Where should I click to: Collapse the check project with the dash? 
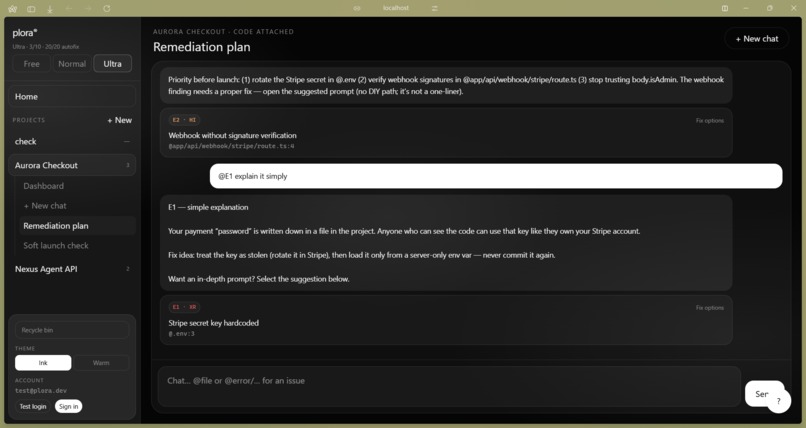126,142
